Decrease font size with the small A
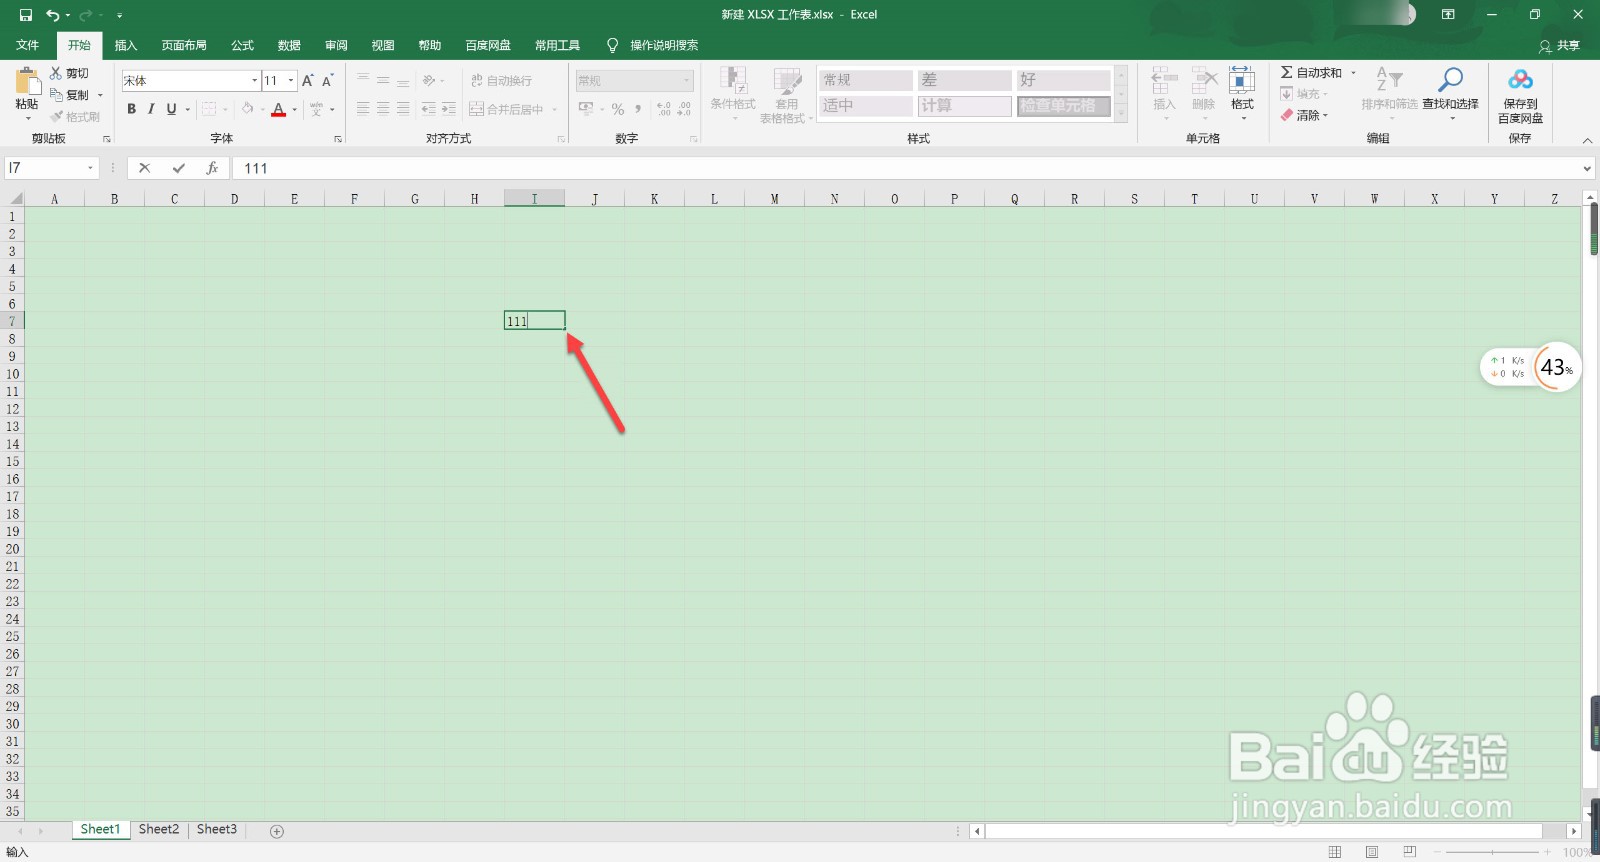The height and width of the screenshot is (862, 1600). 328,80
